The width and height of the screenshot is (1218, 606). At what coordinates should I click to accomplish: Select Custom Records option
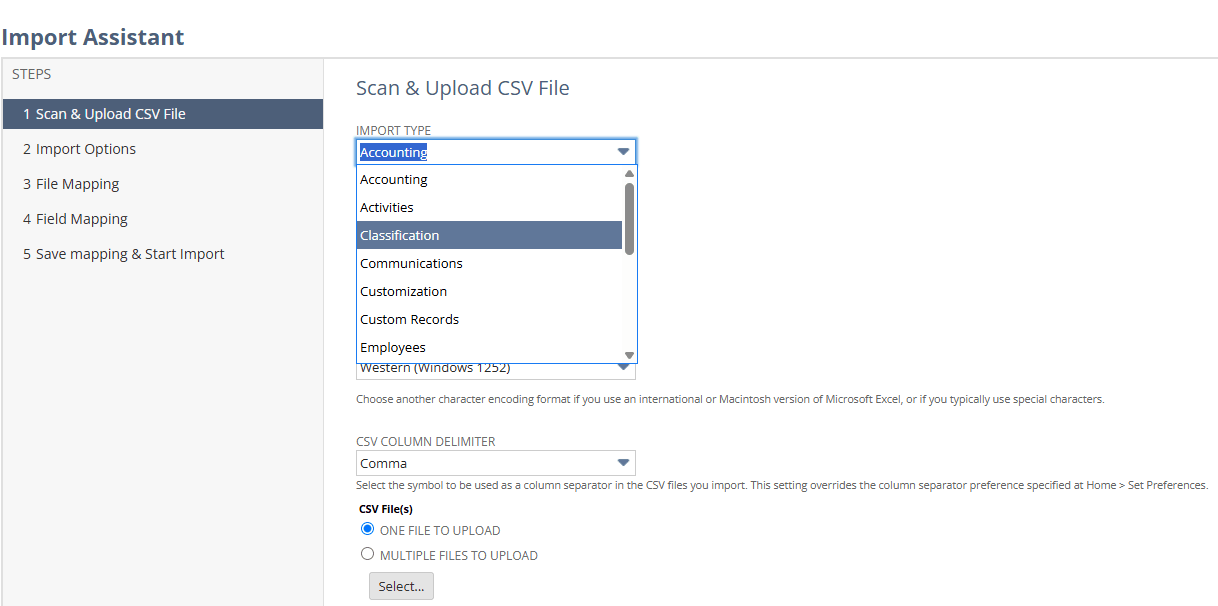(489, 320)
